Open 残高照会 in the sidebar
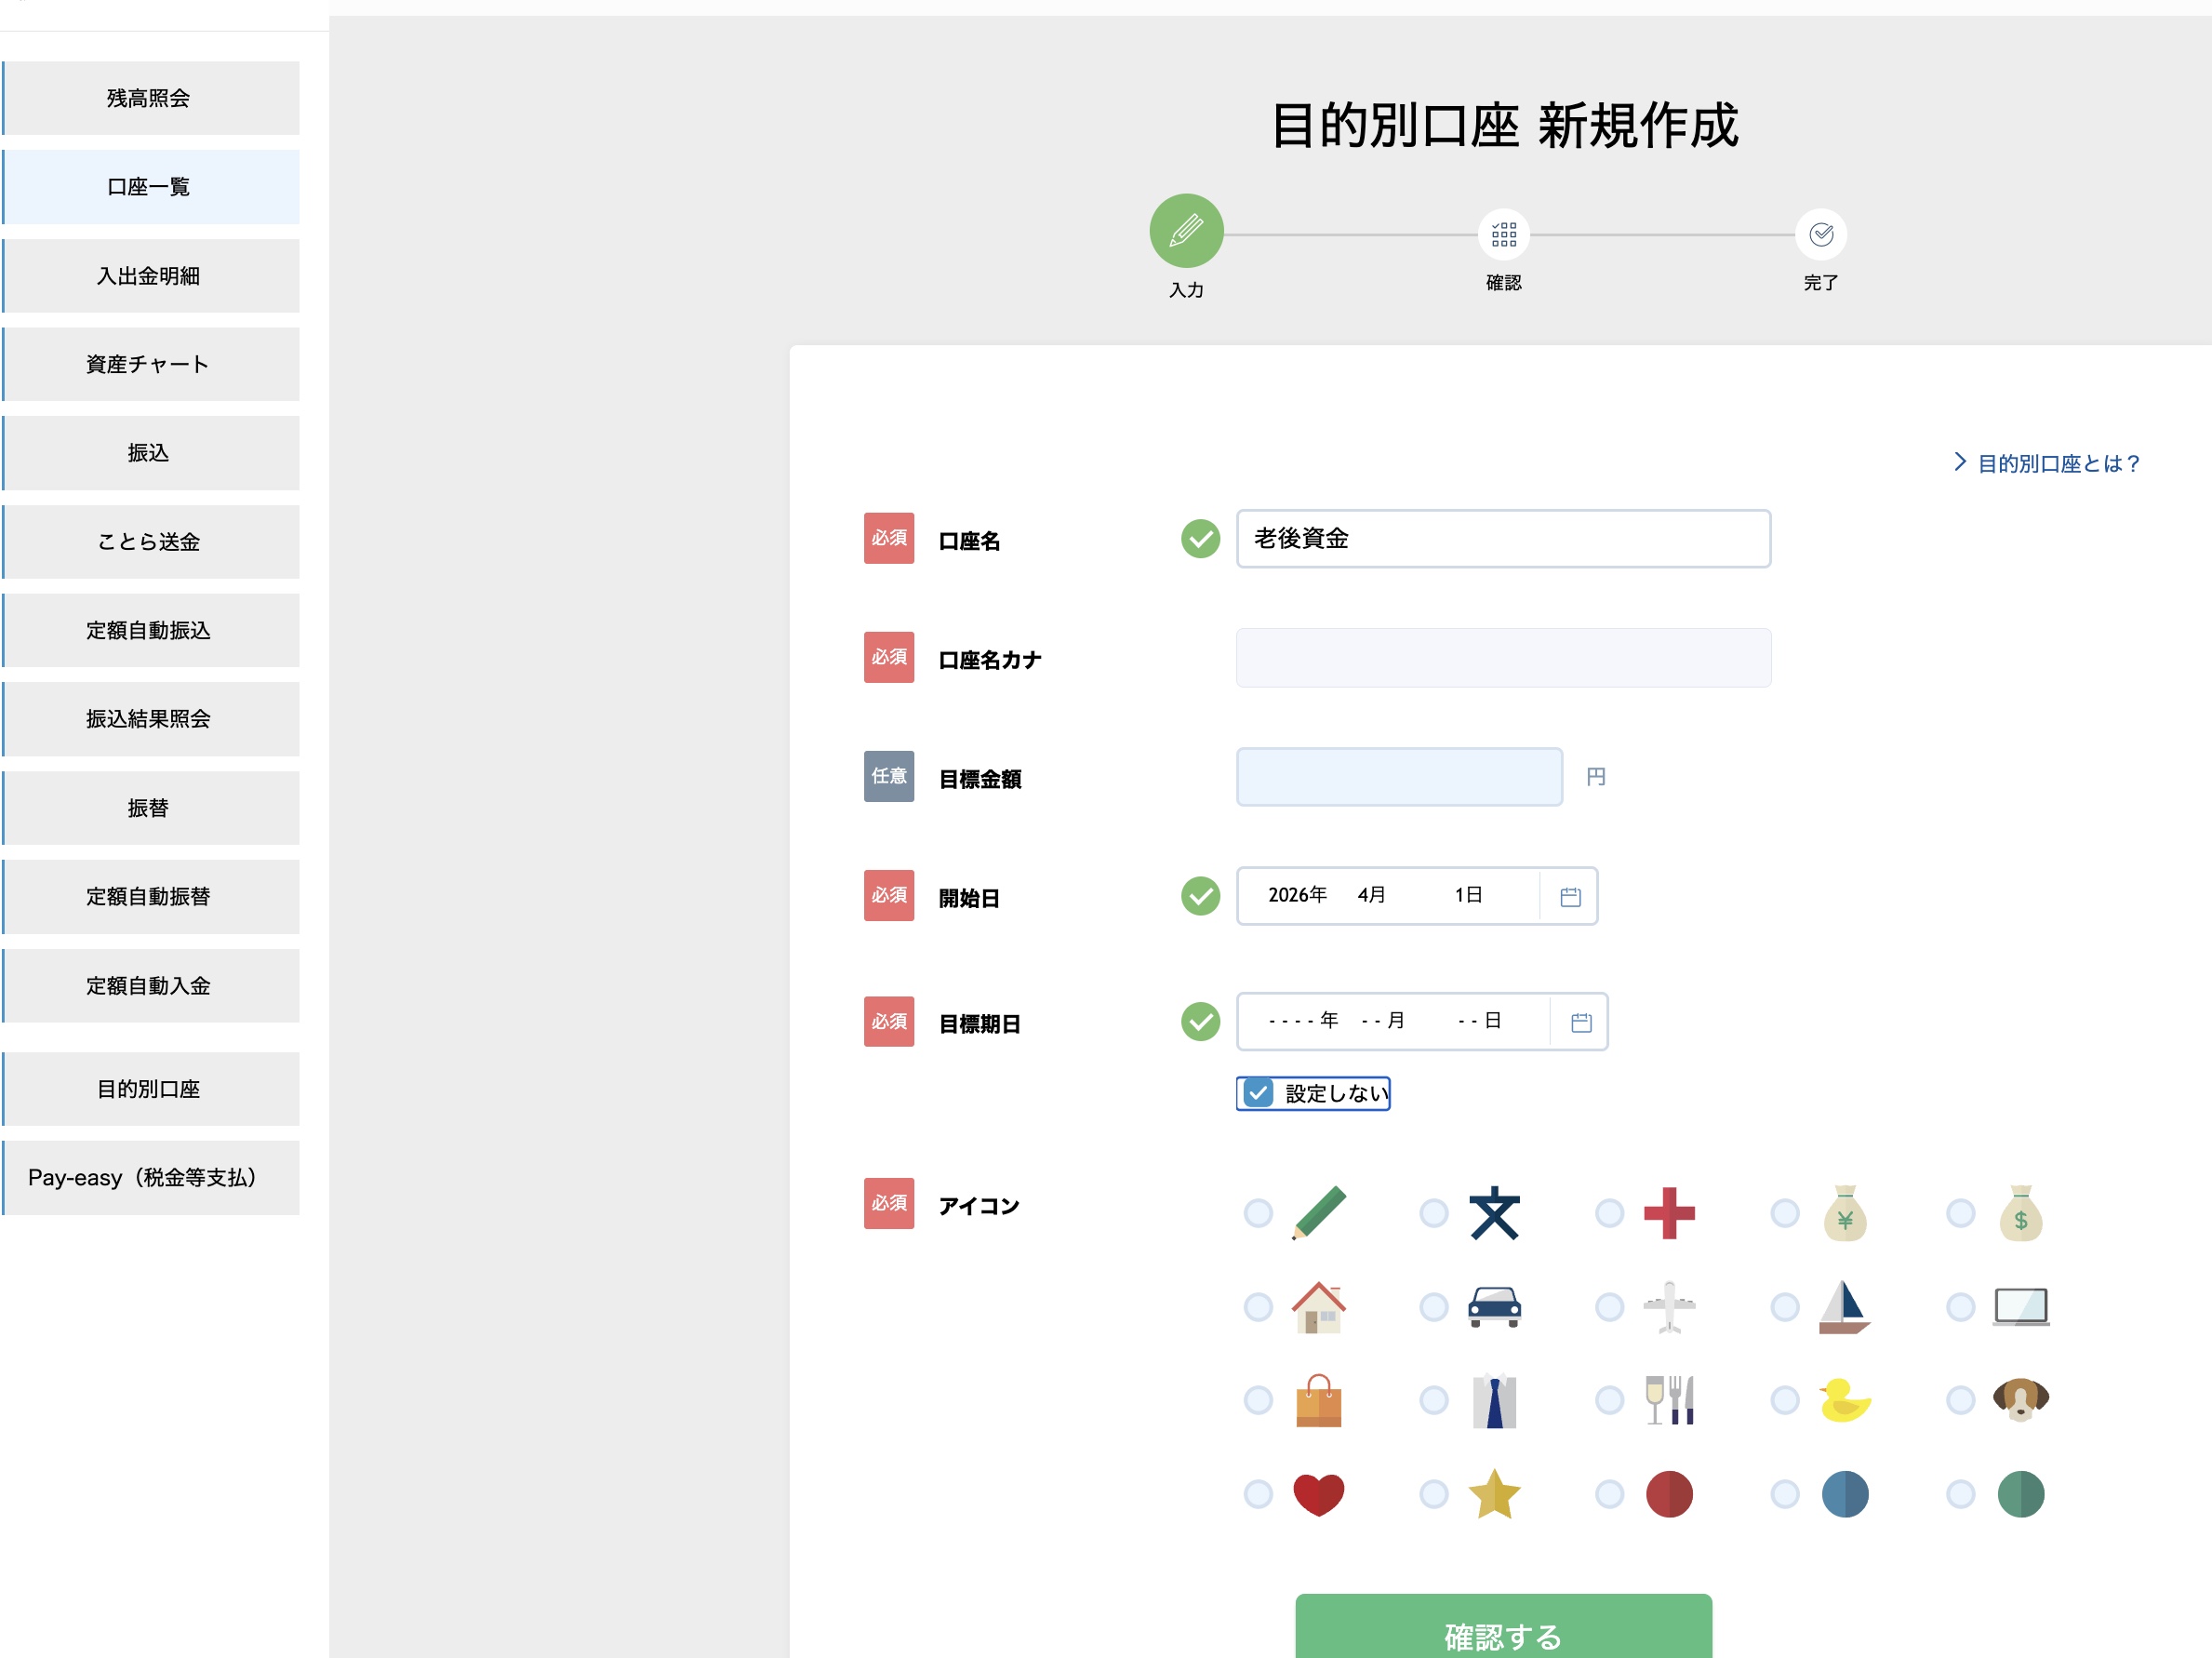 149,98
